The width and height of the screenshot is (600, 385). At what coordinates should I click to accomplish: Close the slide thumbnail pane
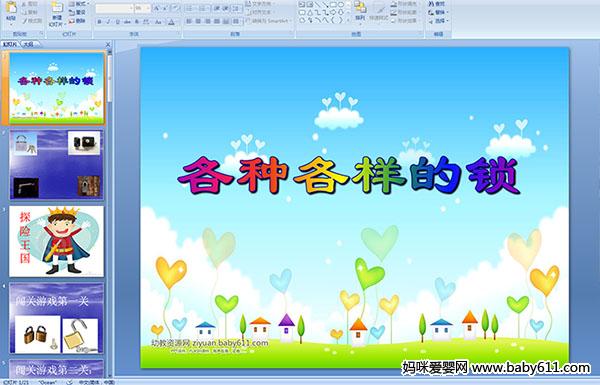tap(108, 44)
